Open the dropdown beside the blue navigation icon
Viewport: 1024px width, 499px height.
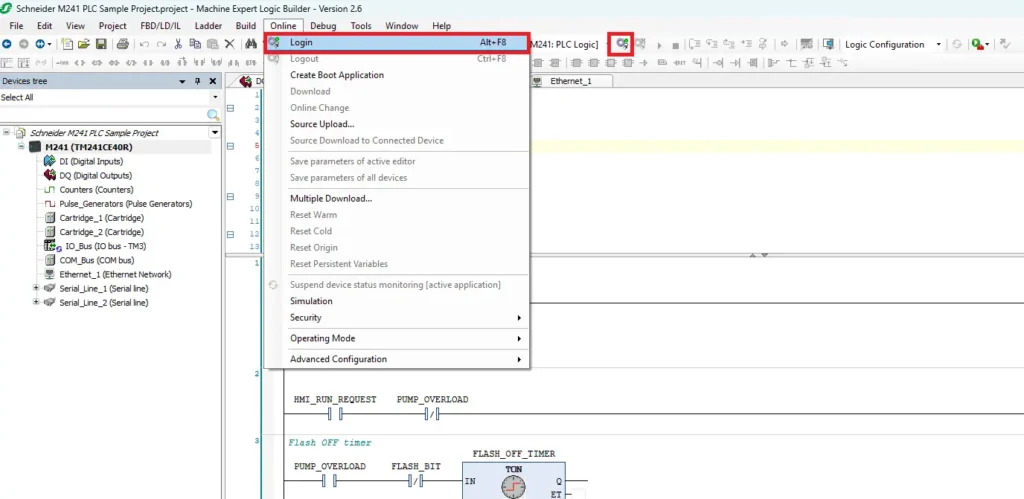click(x=49, y=44)
